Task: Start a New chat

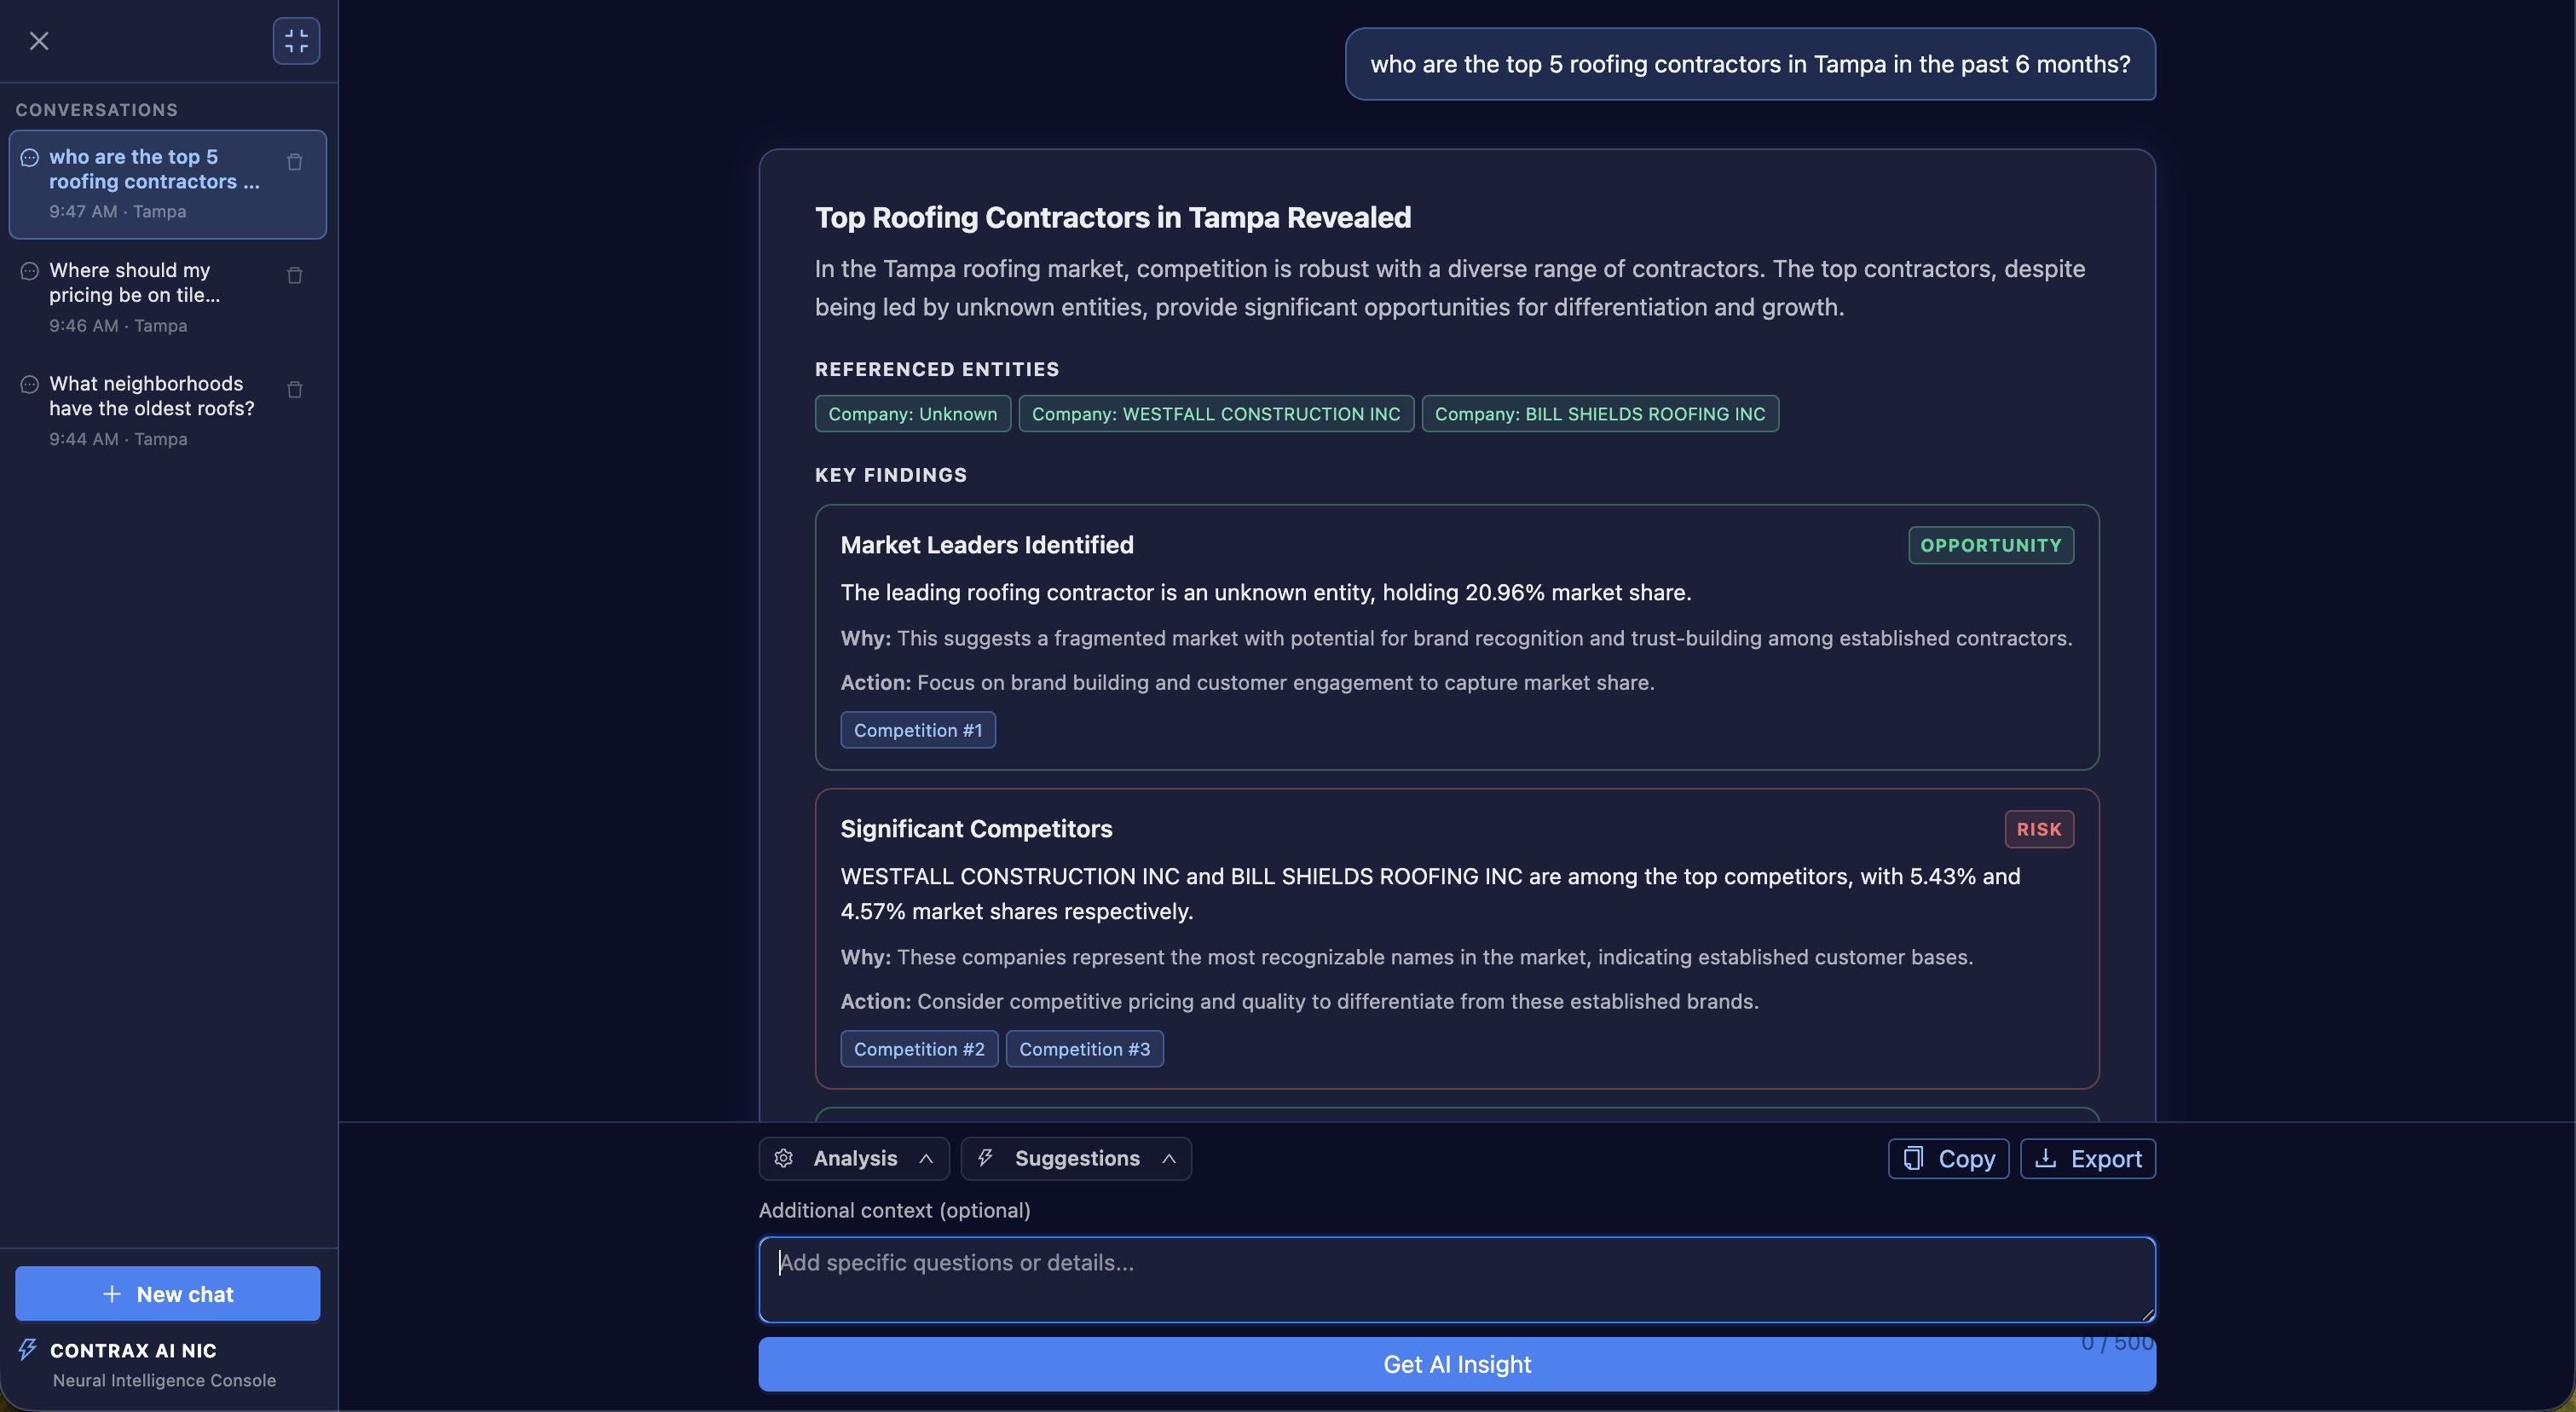Action: tap(167, 1294)
